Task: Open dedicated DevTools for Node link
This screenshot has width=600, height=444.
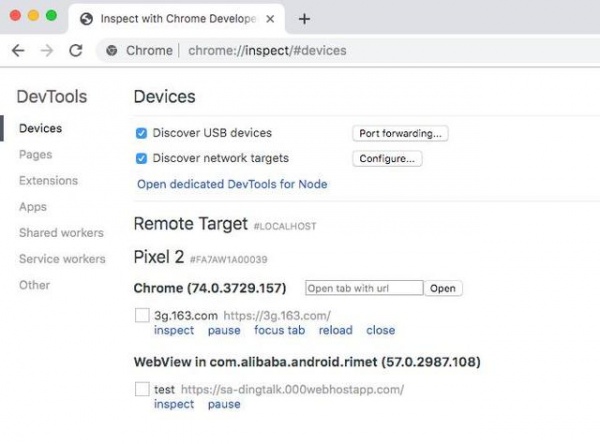Action: [x=232, y=184]
